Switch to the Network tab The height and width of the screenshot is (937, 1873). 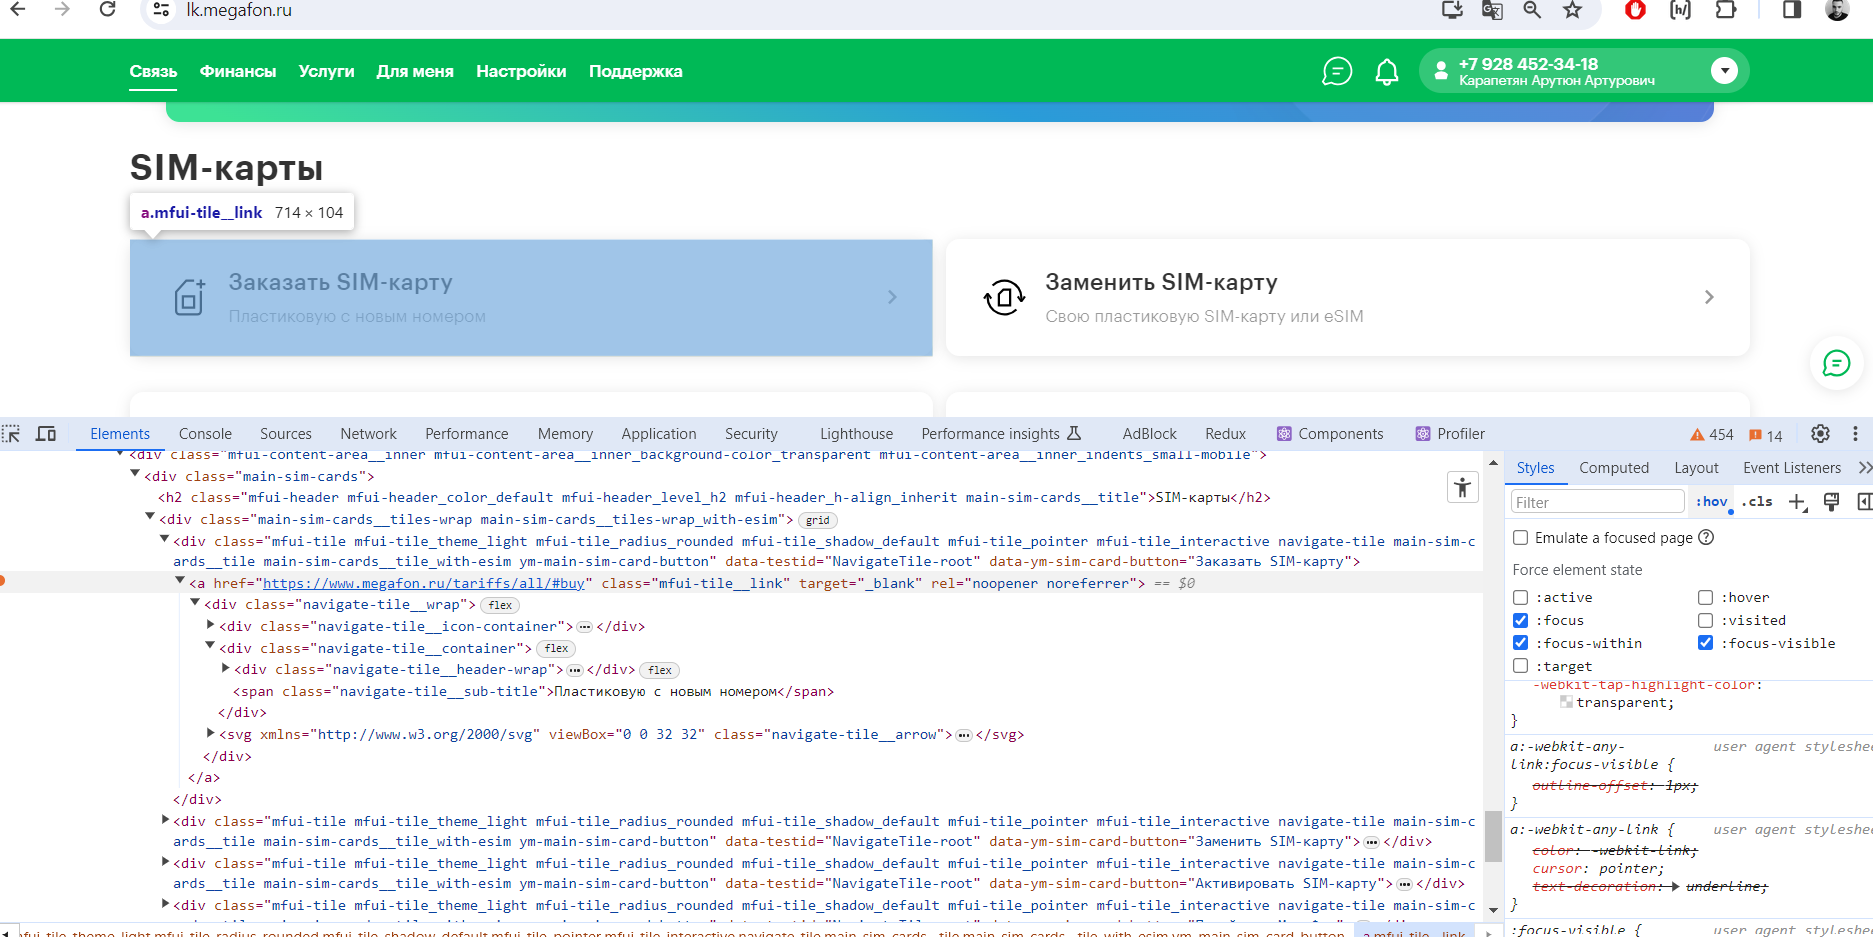[368, 434]
